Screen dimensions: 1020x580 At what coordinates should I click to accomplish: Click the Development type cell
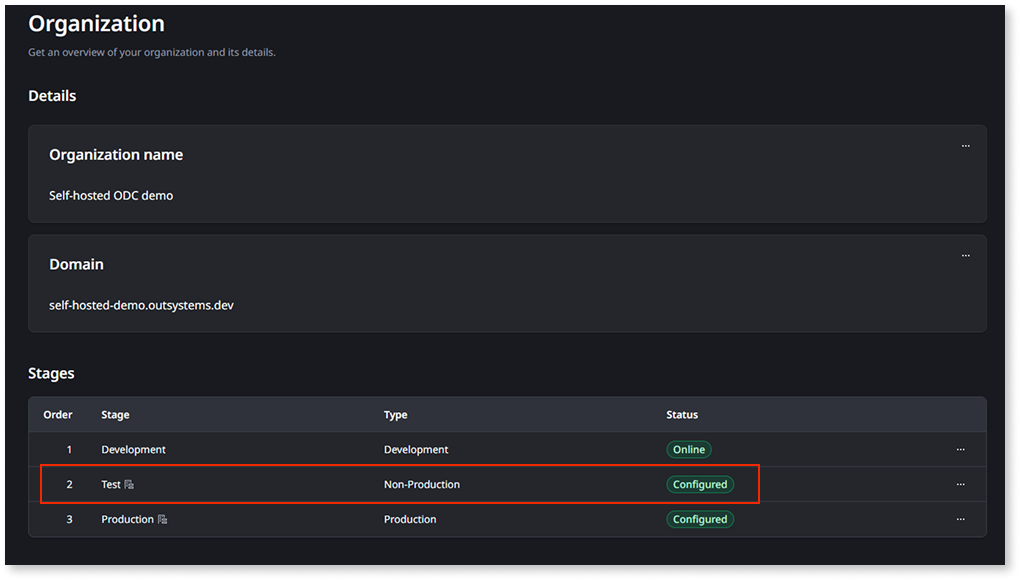[x=416, y=449]
